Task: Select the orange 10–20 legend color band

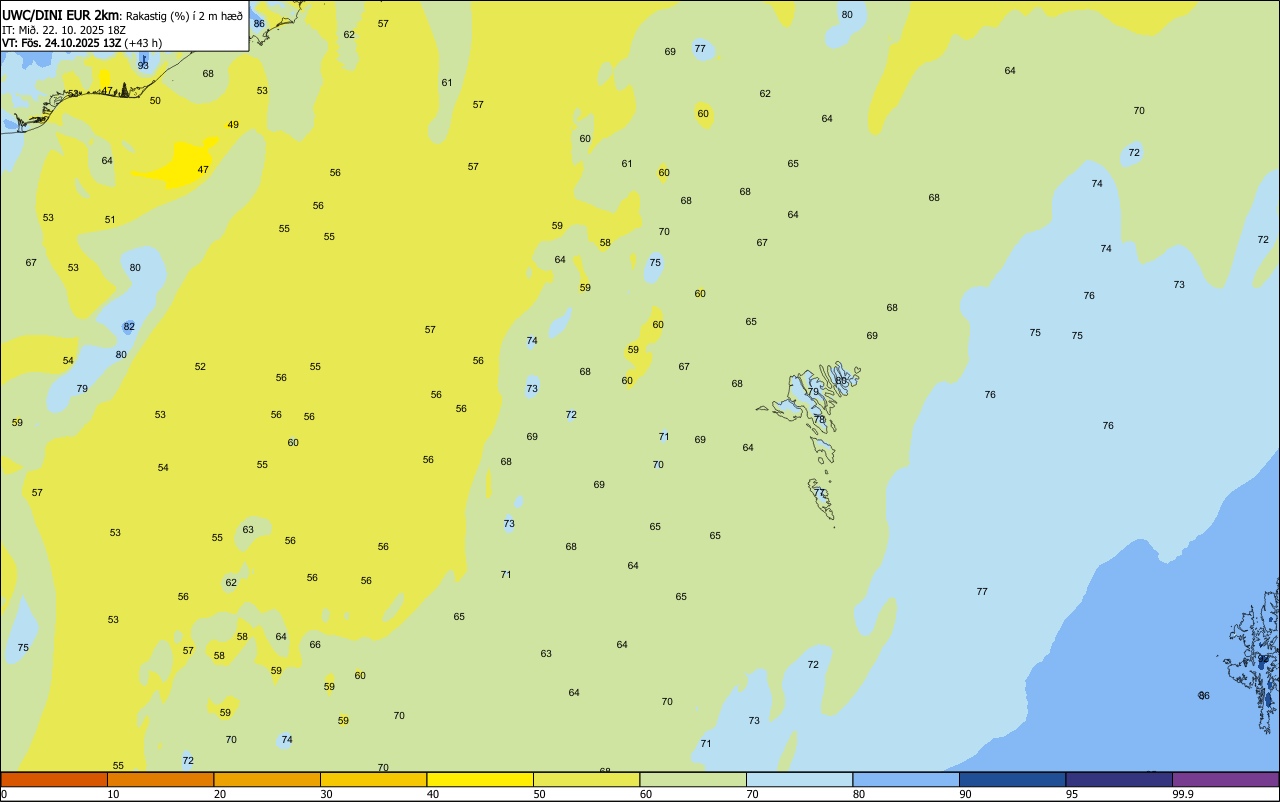Action: [x=160, y=779]
